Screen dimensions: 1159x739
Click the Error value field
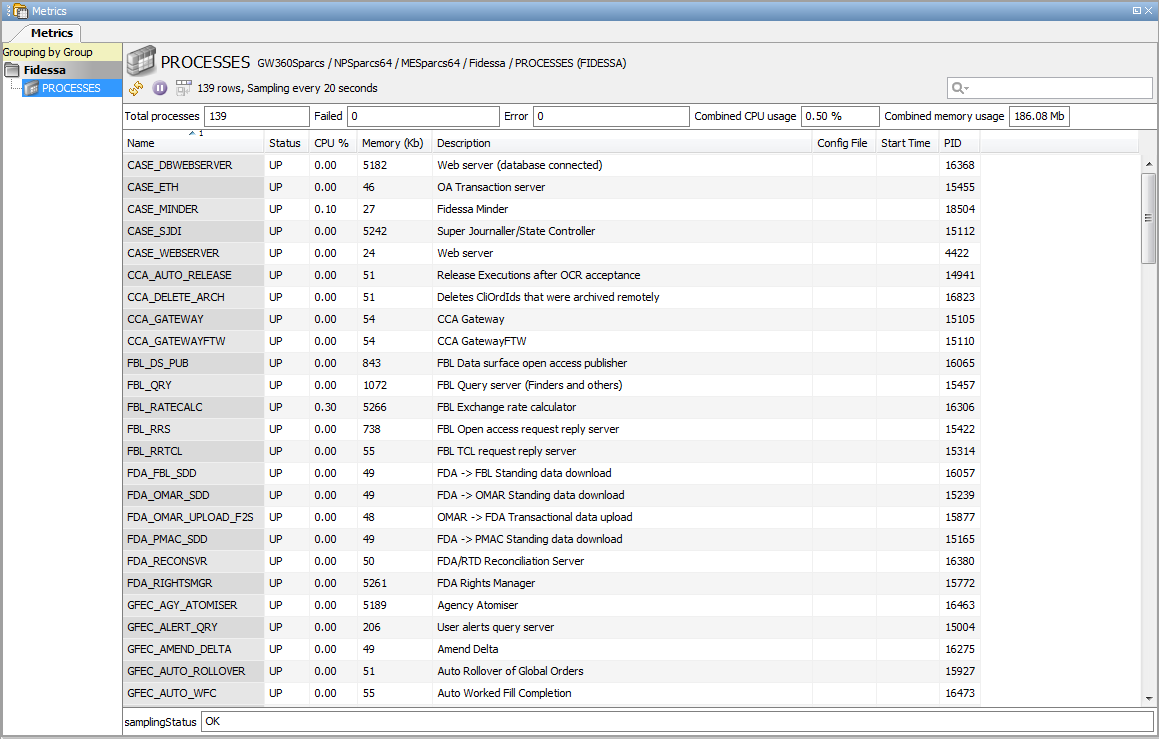pos(611,116)
